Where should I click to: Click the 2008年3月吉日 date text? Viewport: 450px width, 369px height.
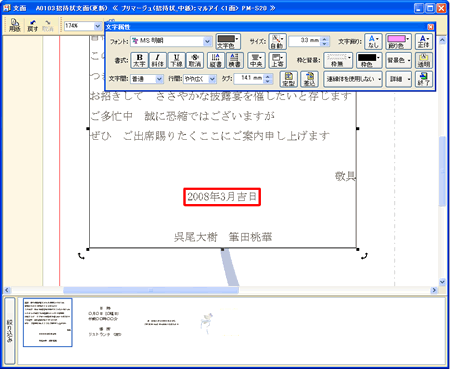click(x=222, y=197)
